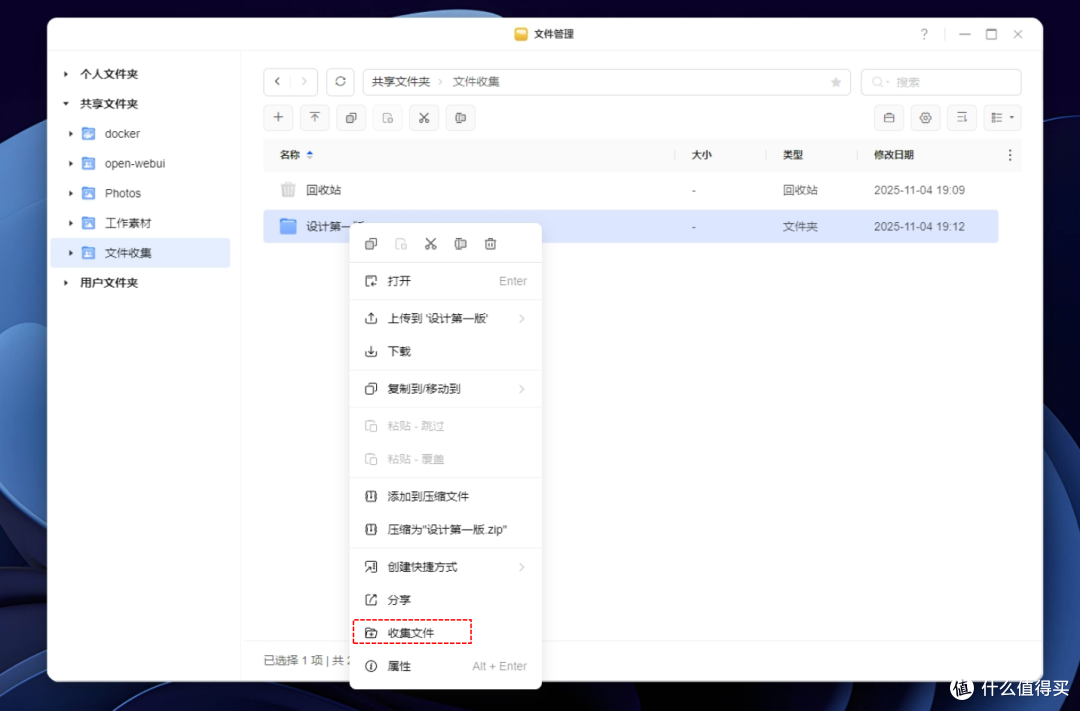The image size is (1080, 711).
Task: Sort by the 类型 column header
Action: pyautogui.click(x=793, y=155)
